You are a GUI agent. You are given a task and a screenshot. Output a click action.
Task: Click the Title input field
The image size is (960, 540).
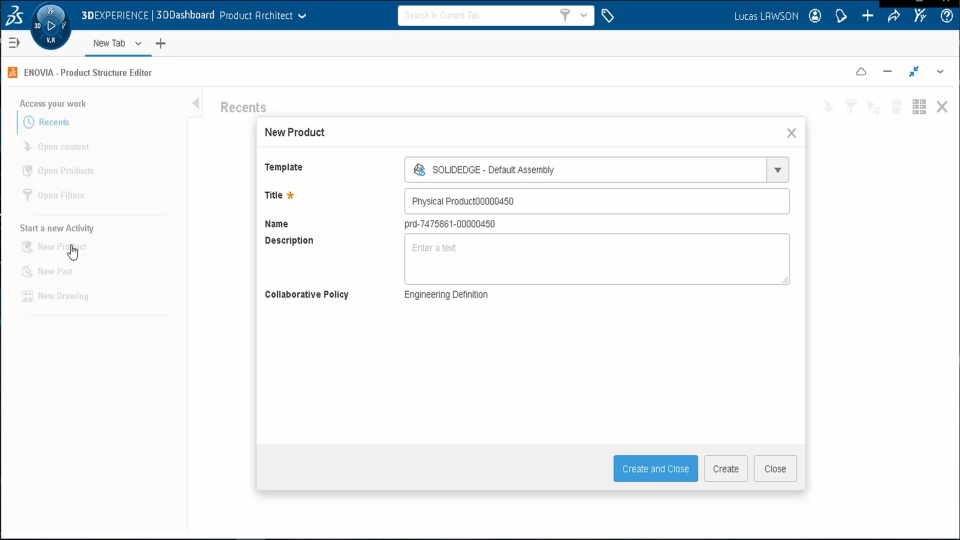point(596,201)
